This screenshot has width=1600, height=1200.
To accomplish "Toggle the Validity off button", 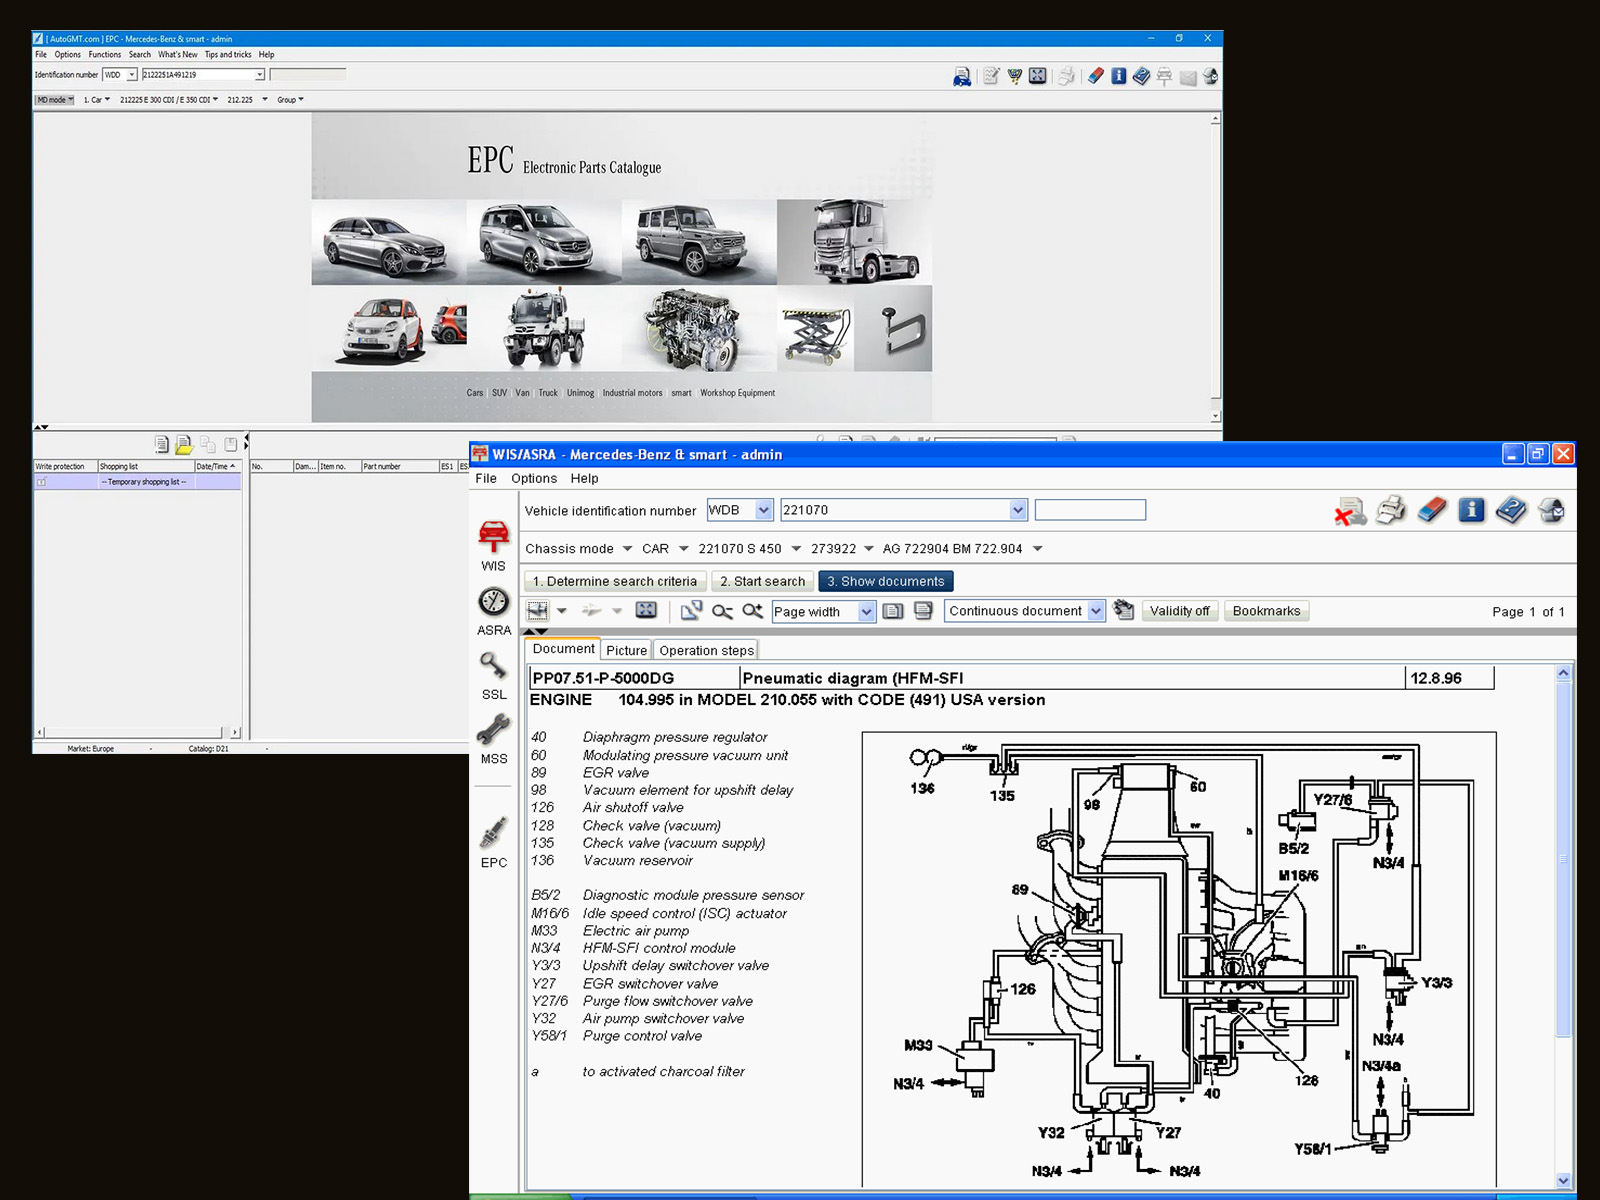I will [1179, 611].
